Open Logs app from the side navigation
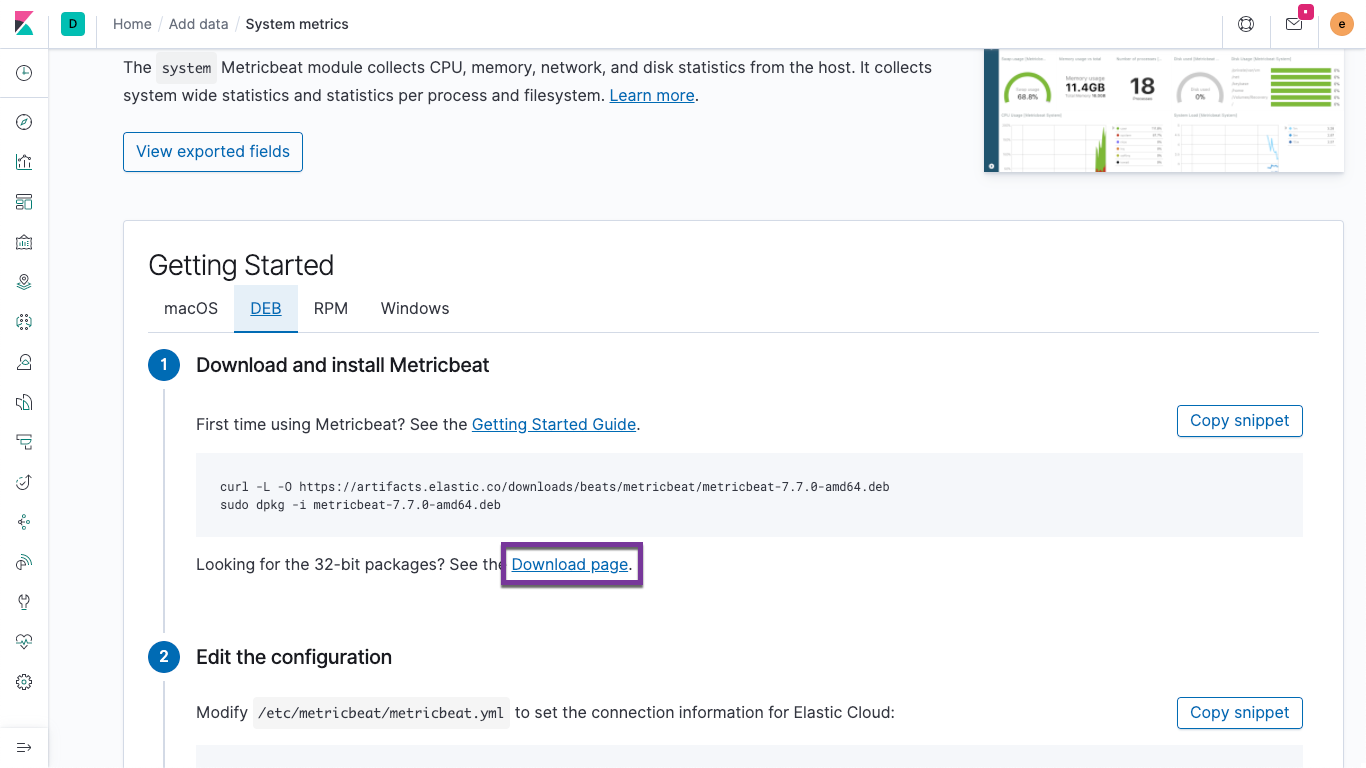The image size is (1366, 768). tap(24, 402)
